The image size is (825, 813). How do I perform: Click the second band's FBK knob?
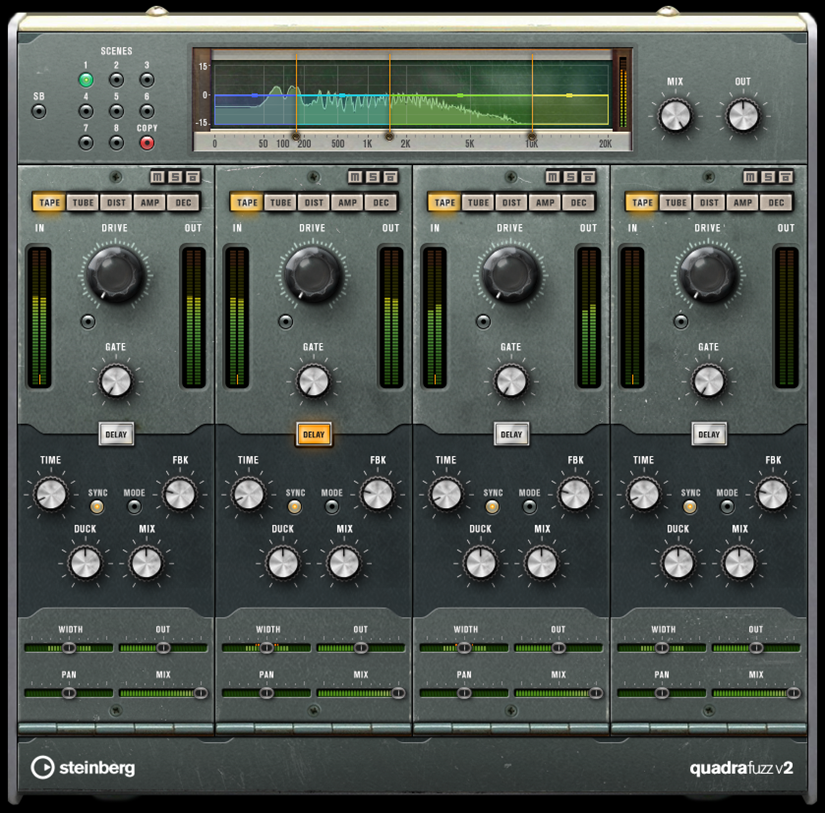[x=377, y=495]
